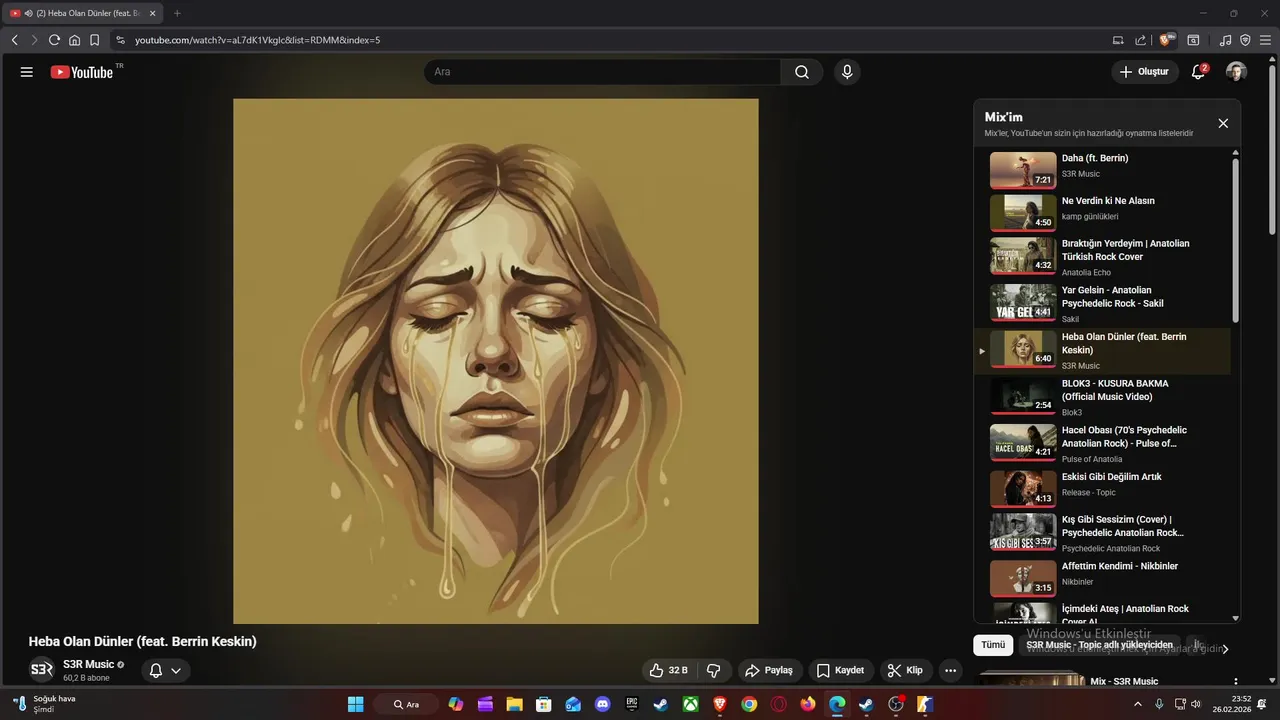1280x720 pixels.
Task: Select the Tümü filter chip
Action: point(993,645)
